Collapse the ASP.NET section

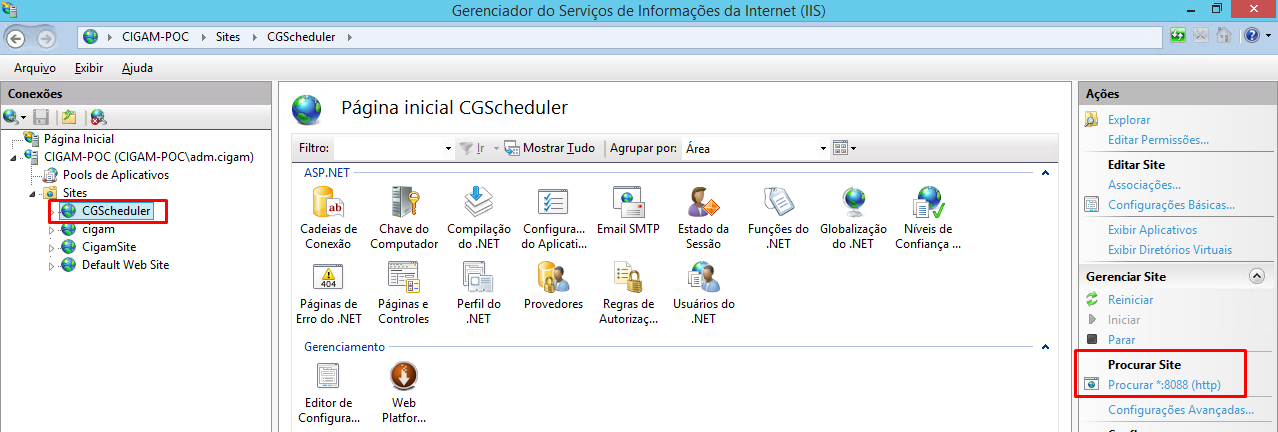click(1045, 173)
